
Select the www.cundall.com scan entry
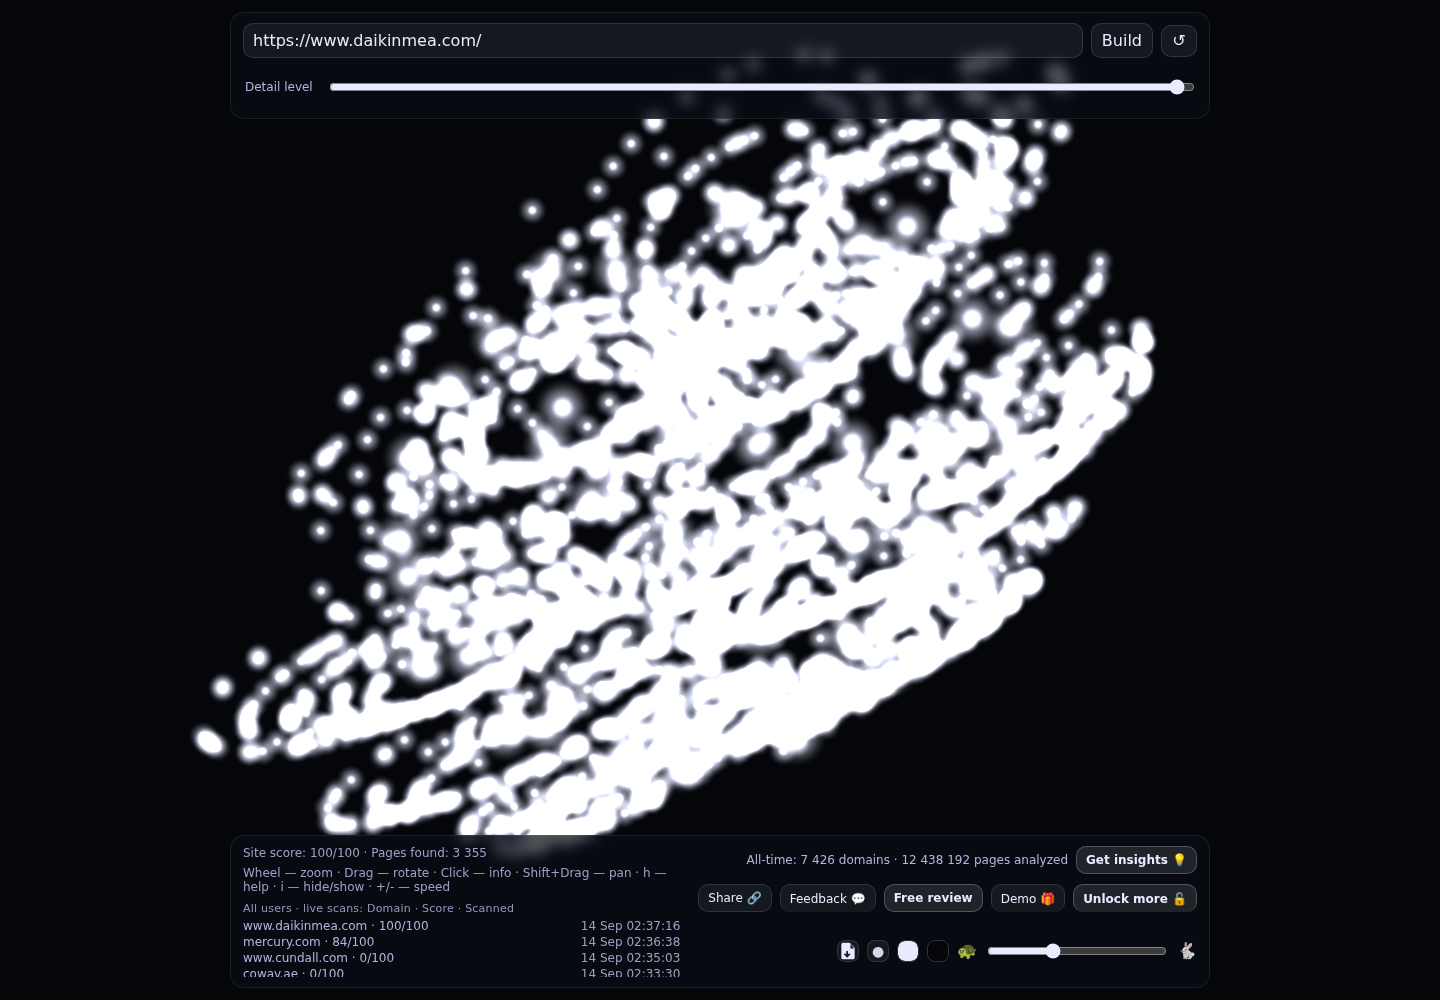pyautogui.click(x=461, y=958)
